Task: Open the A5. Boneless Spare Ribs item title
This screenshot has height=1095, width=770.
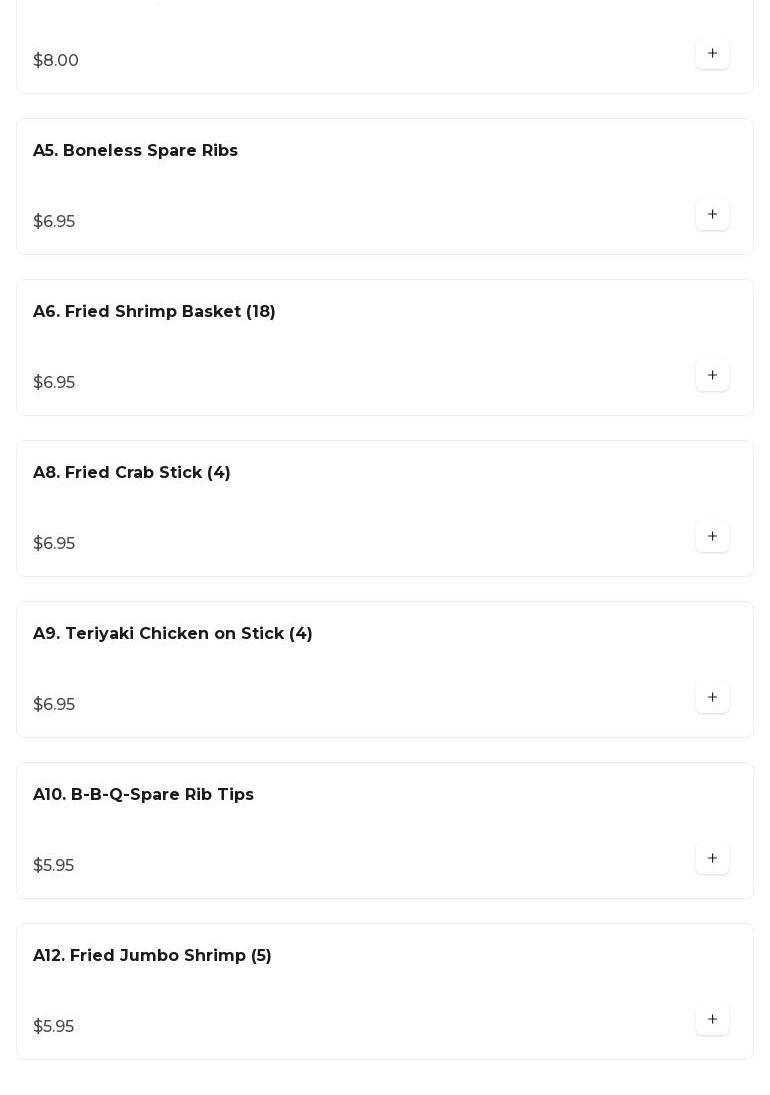Action: pyautogui.click(x=135, y=151)
